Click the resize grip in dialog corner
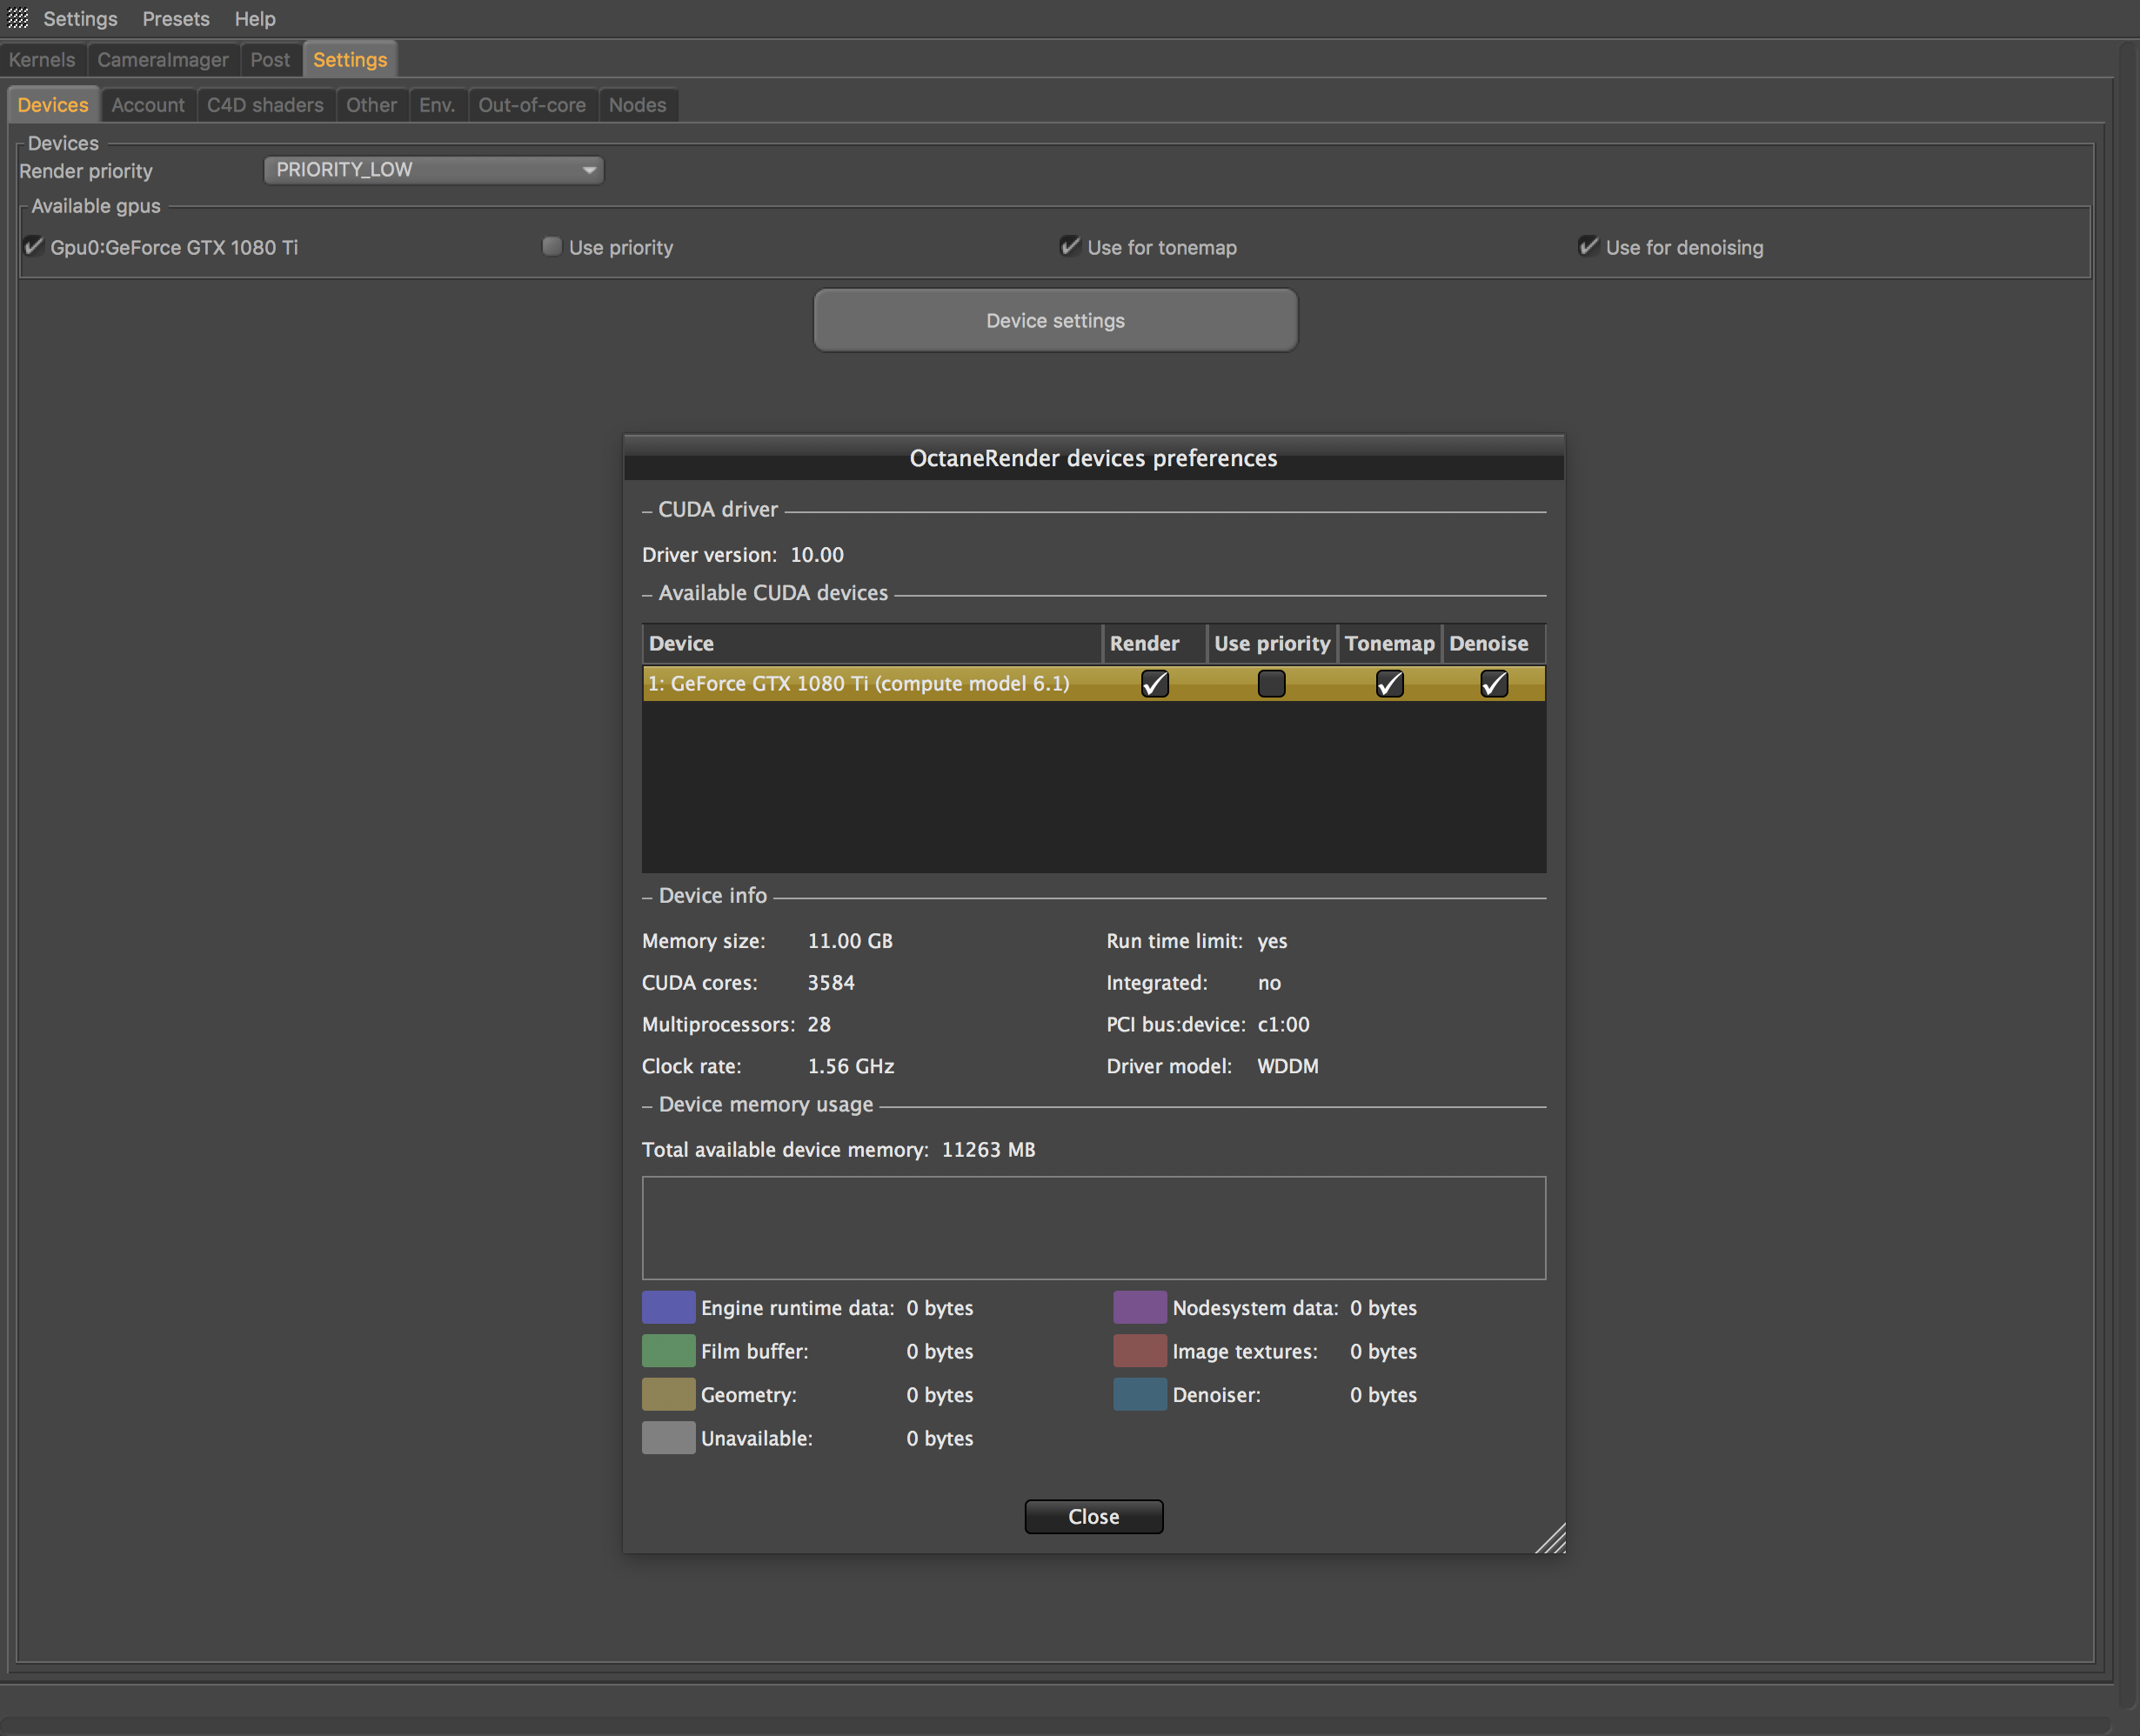 1550,1538
